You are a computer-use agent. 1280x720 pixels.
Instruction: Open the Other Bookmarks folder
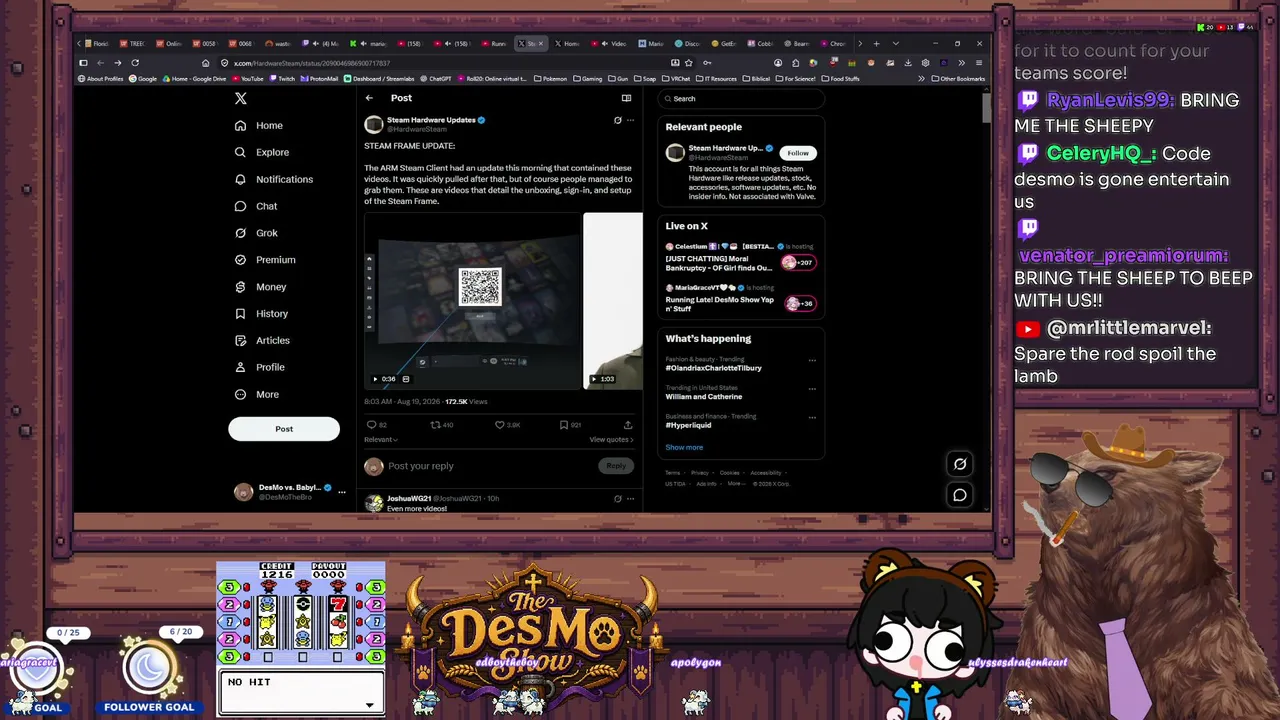958,79
